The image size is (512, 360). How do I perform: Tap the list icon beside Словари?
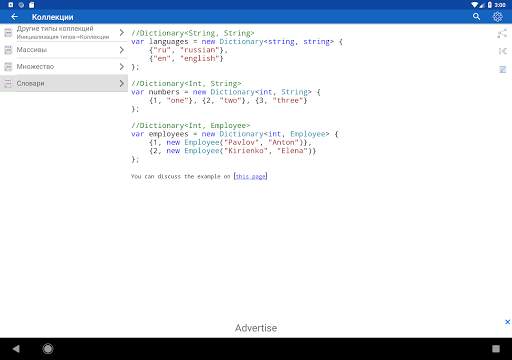[8, 83]
